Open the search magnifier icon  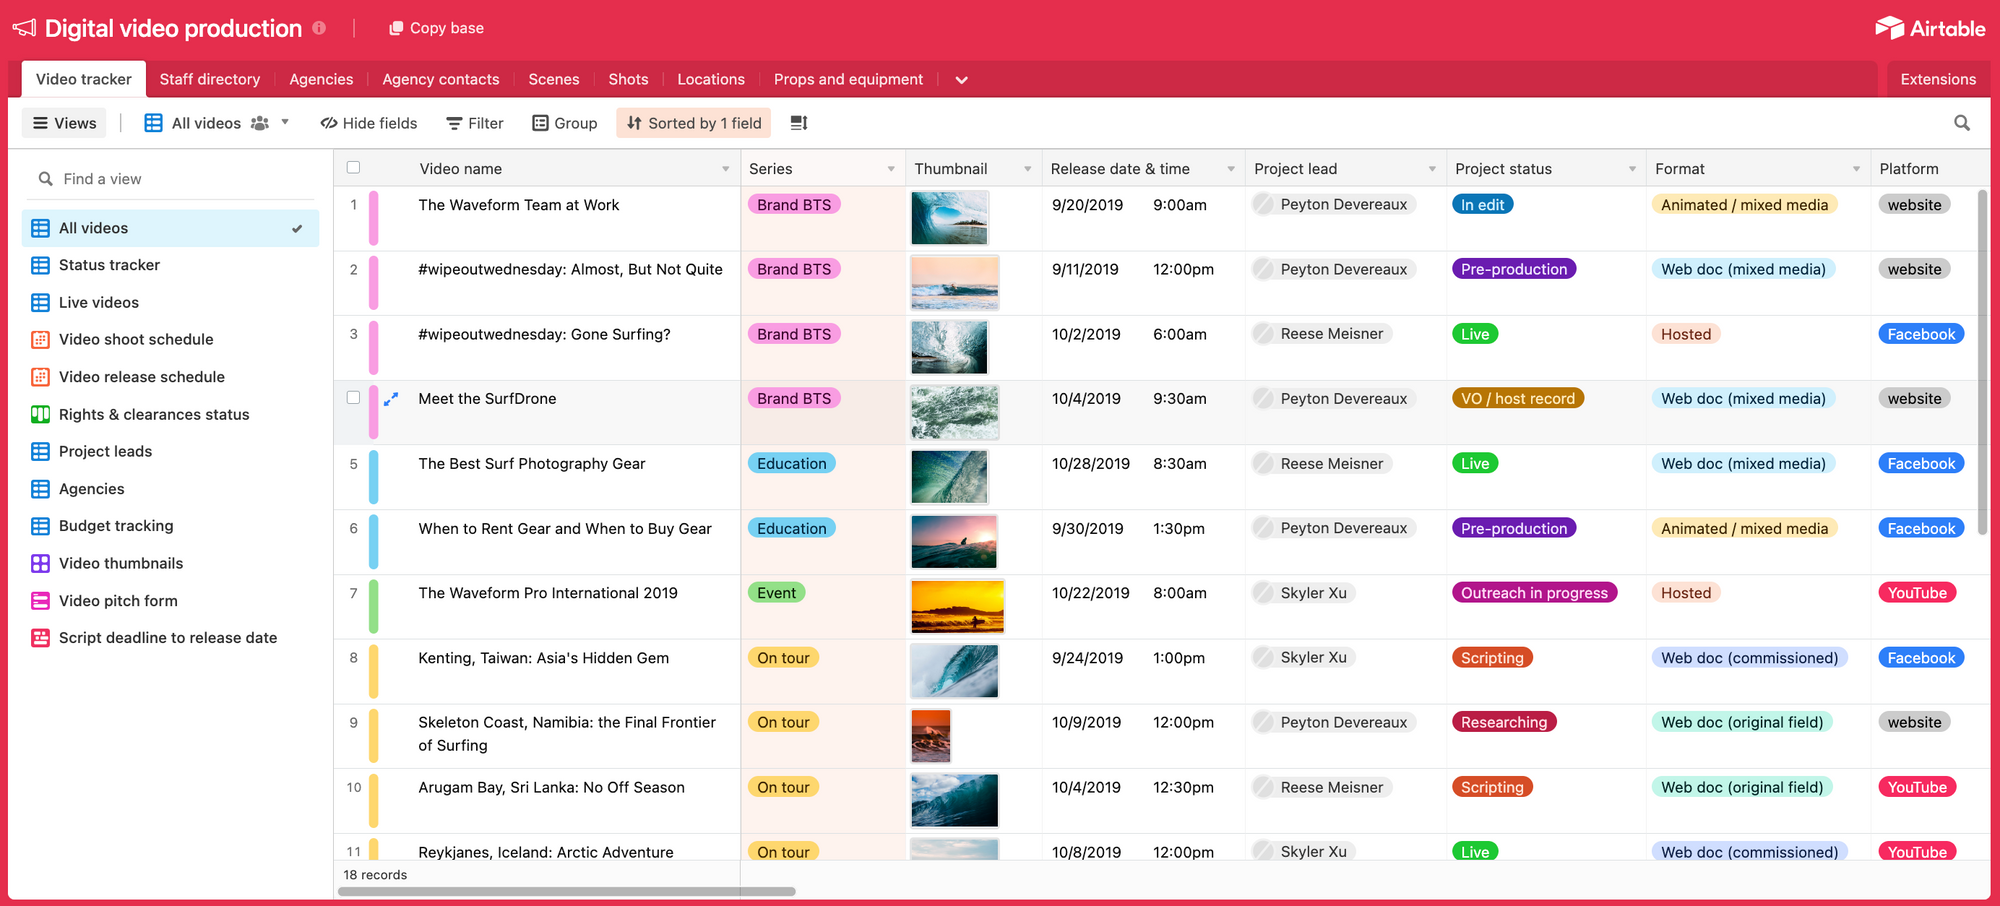(1962, 123)
